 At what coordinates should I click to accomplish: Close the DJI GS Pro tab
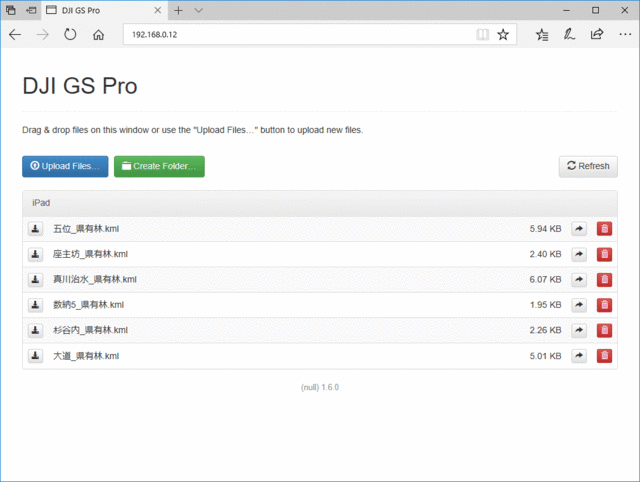pos(158,11)
